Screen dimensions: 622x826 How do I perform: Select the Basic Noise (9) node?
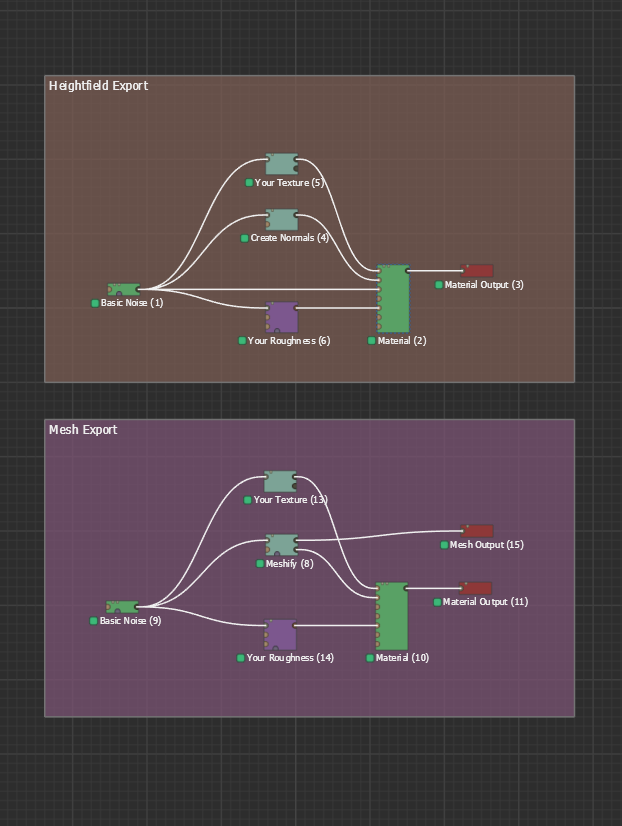(x=122, y=607)
